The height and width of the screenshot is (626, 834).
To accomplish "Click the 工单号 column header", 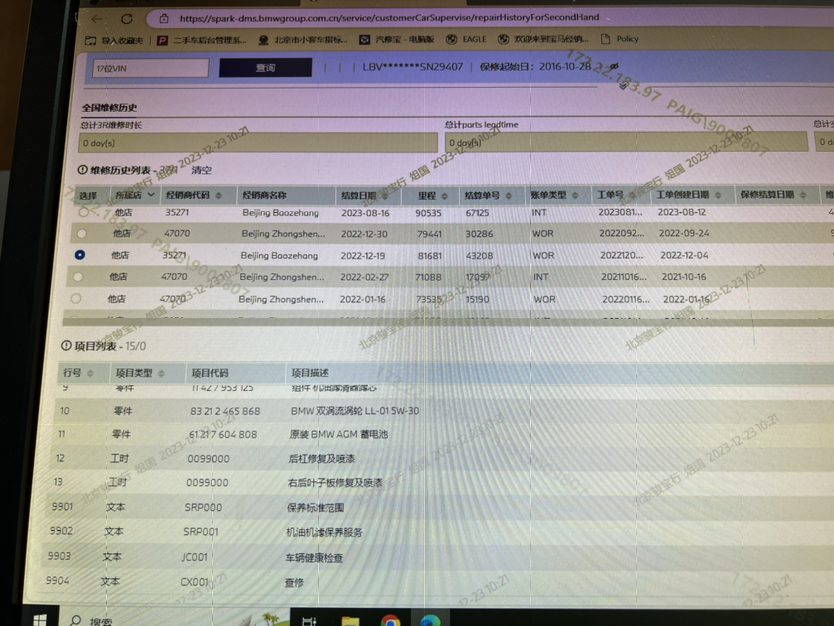I will (x=610, y=195).
